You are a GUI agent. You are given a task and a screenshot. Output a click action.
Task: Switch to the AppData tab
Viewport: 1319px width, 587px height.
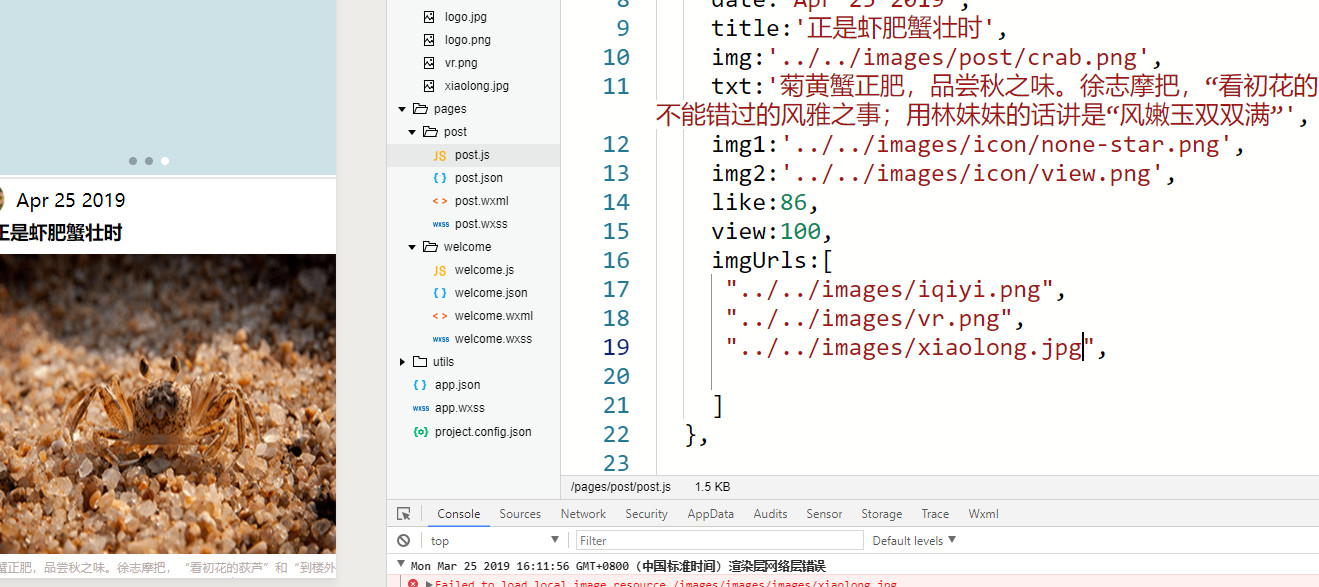pos(710,514)
